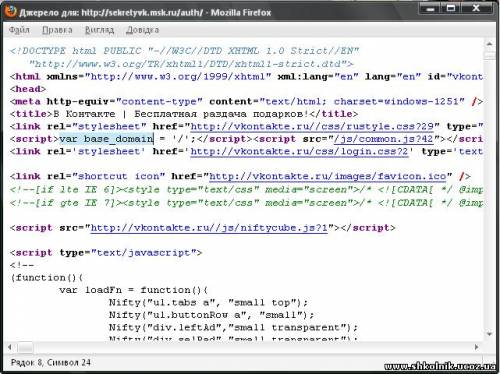Image resolution: width=500 pixels, height=374 pixels.
Task: Open the Вигляд menu
Action: (99, 30)
